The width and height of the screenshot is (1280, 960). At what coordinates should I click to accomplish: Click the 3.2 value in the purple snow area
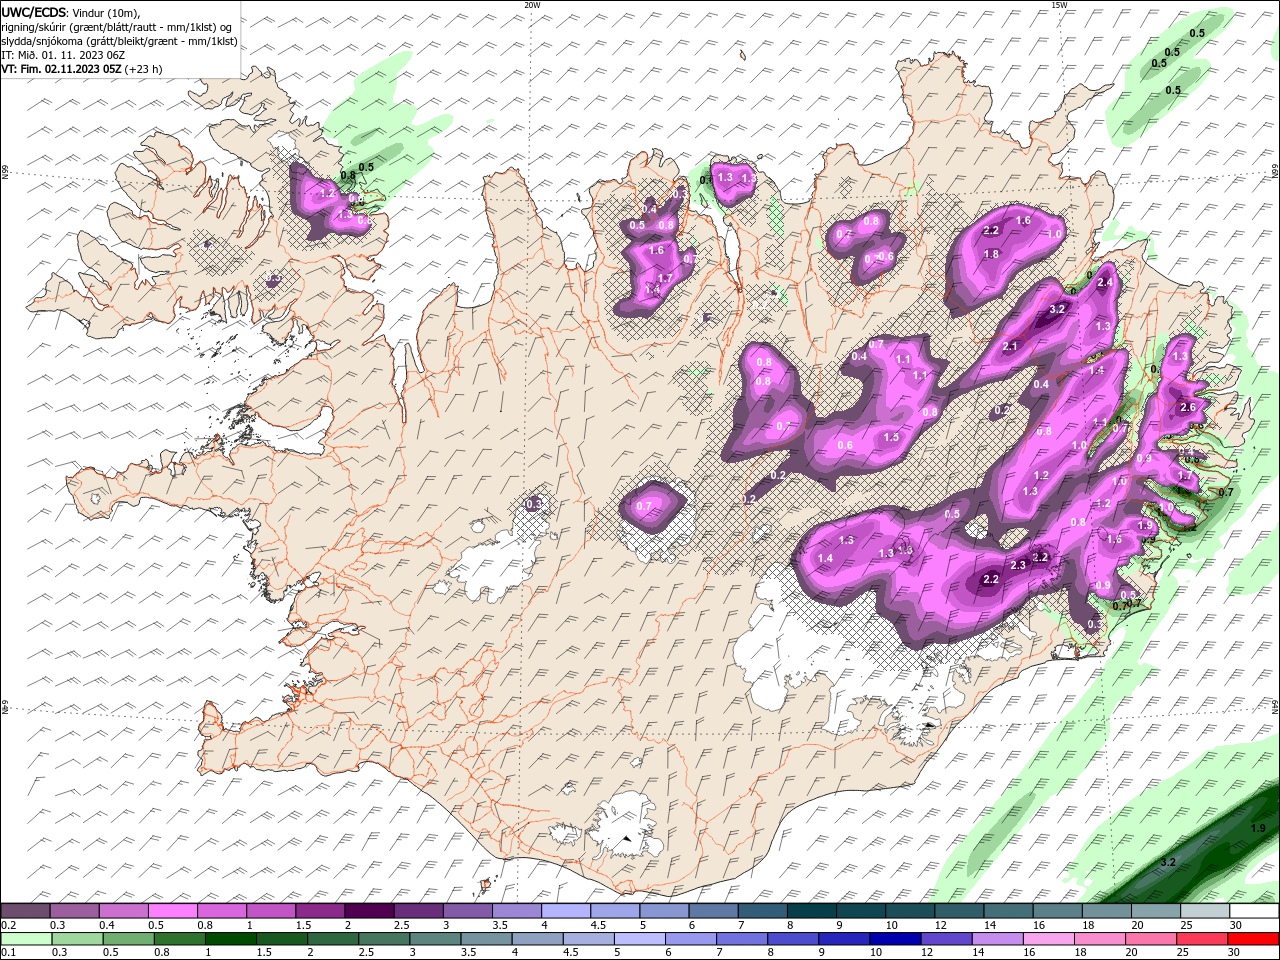1058,310
